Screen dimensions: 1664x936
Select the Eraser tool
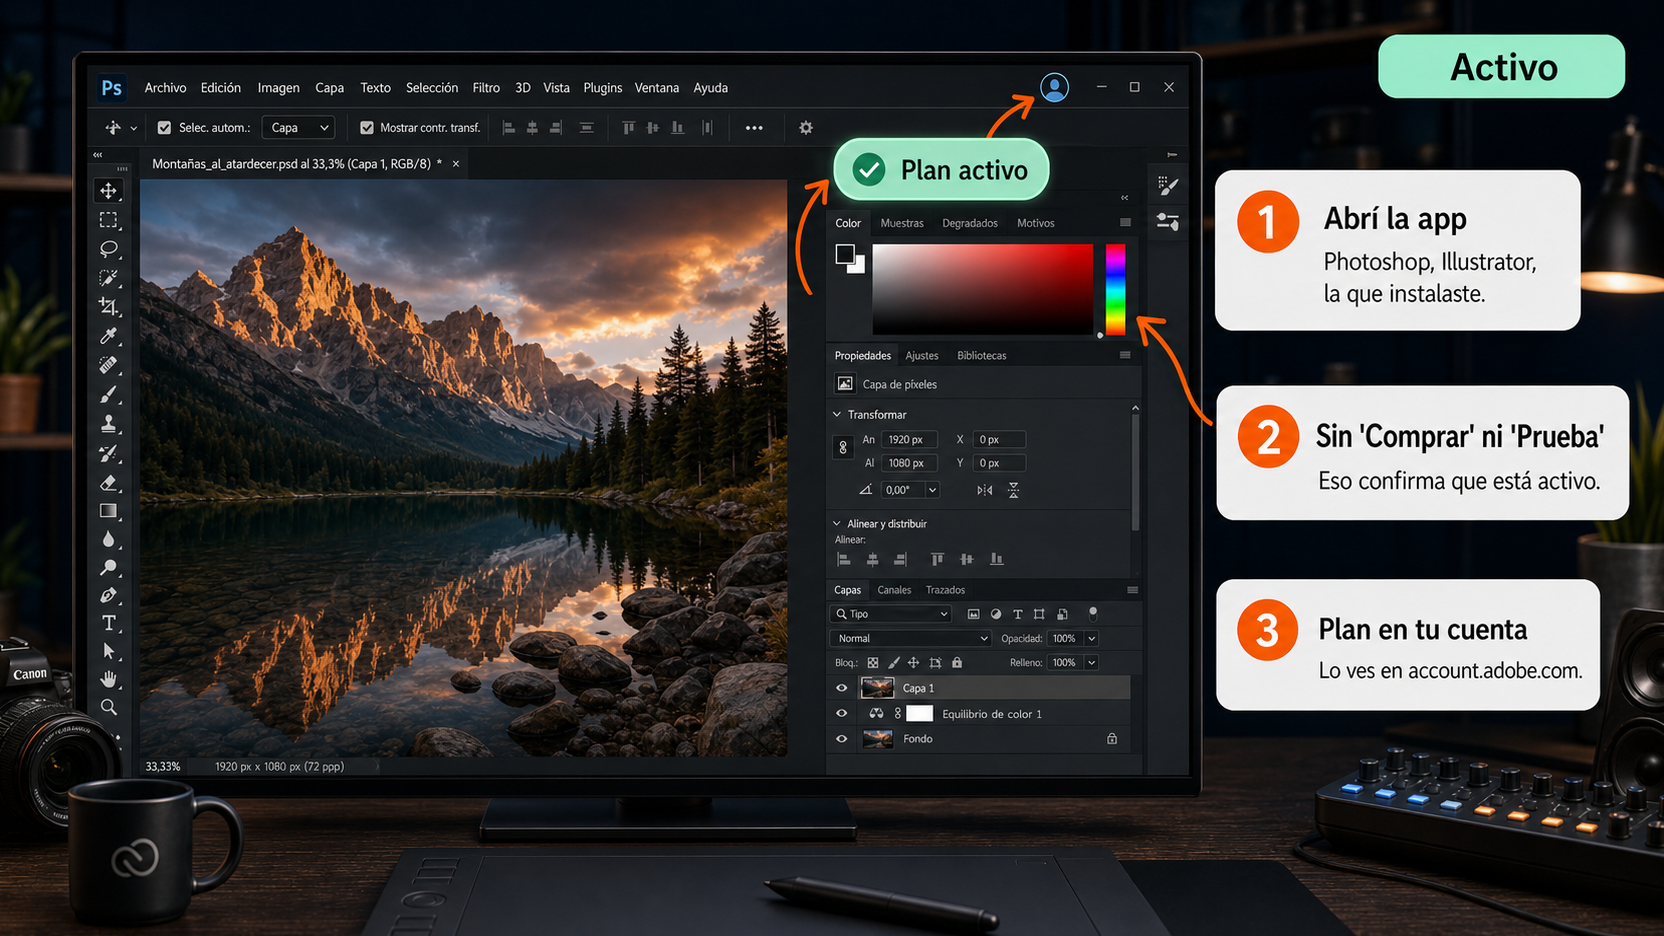[x=109, y=483]
